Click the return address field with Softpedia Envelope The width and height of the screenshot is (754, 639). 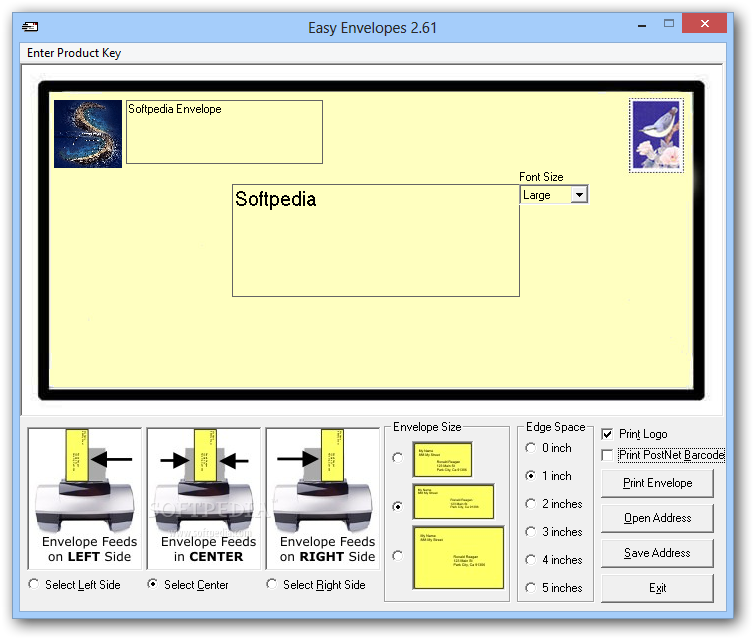224,132
